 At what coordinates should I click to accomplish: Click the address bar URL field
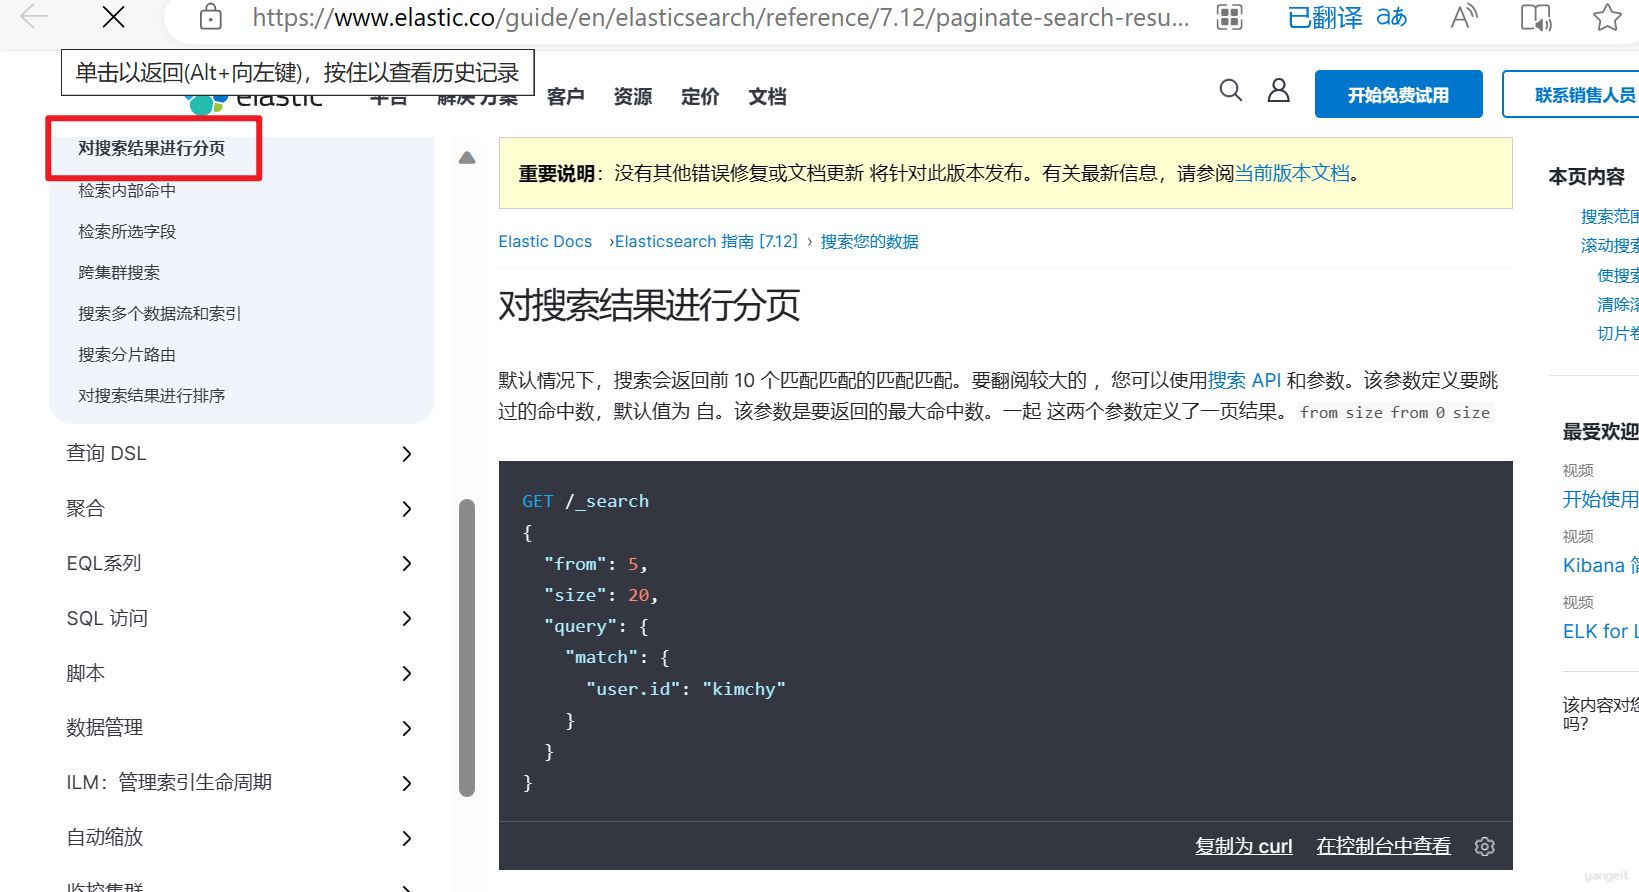coord(720,17)
